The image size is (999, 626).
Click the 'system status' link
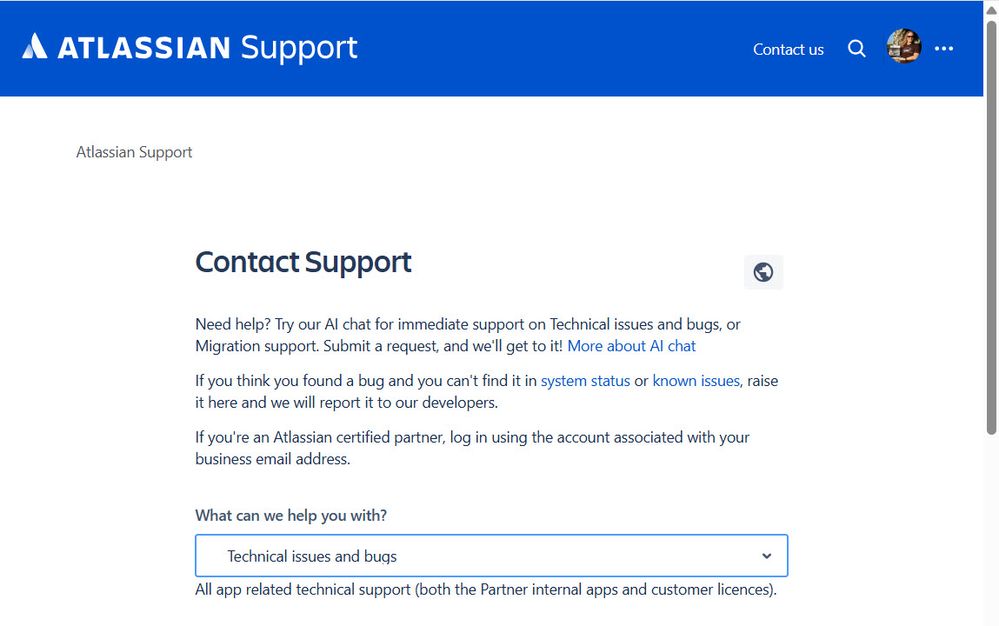pos(585,380)
